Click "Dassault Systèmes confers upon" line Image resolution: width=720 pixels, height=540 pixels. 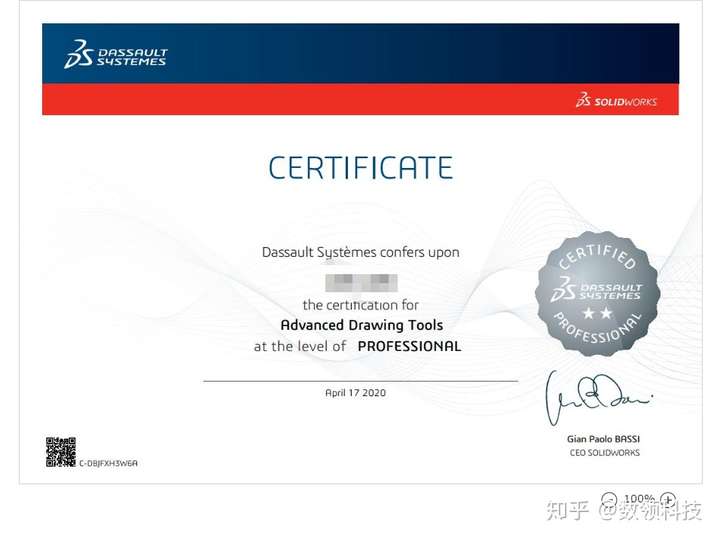point(360,253)
